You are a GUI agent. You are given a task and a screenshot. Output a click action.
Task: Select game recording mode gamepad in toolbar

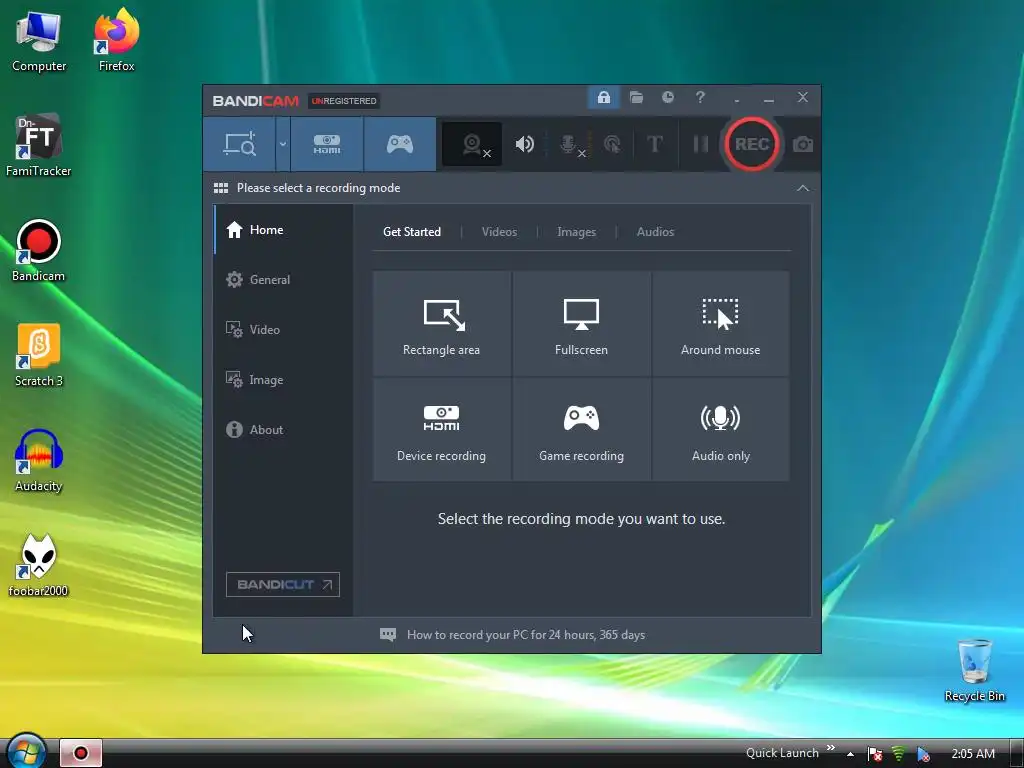tap(400, 144)
